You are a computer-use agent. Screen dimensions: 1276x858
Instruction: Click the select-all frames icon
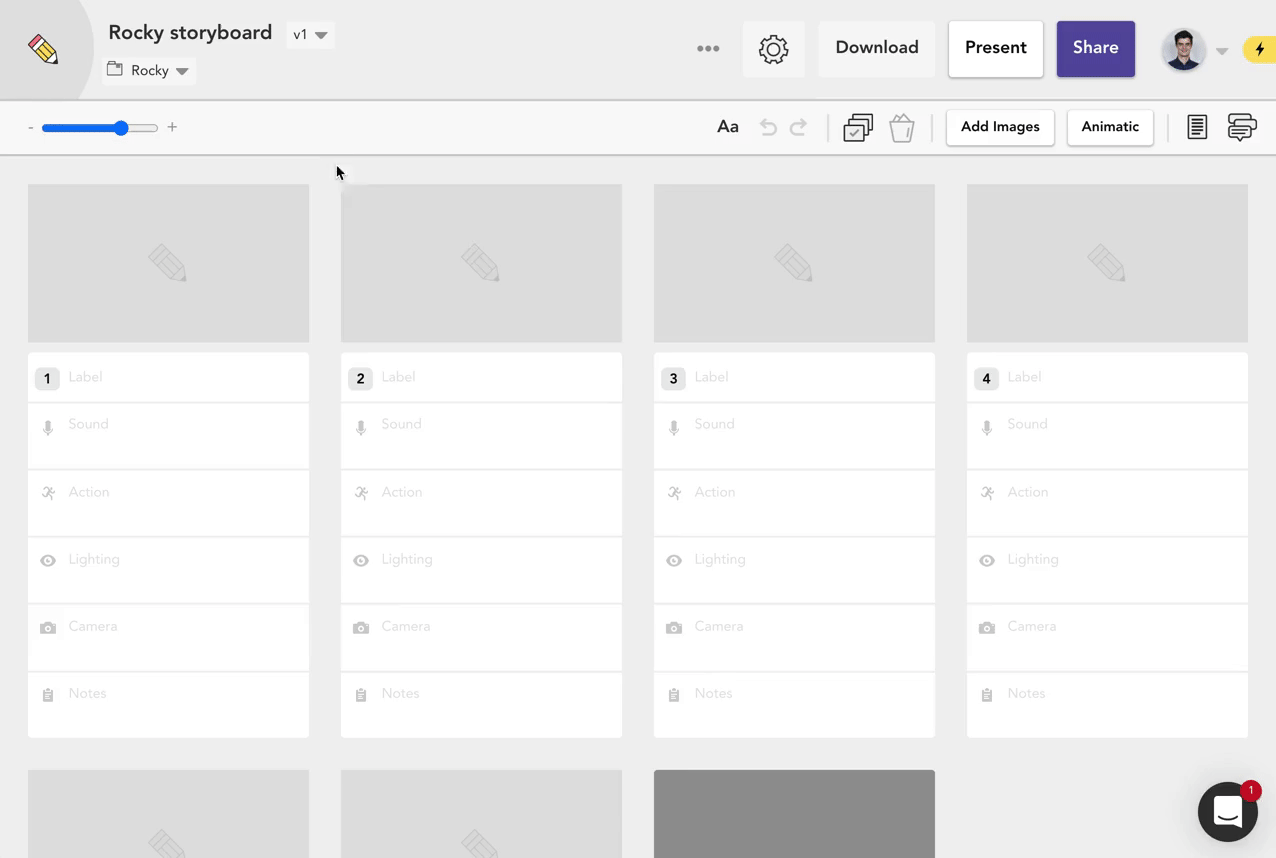click(x=858, y=127)
